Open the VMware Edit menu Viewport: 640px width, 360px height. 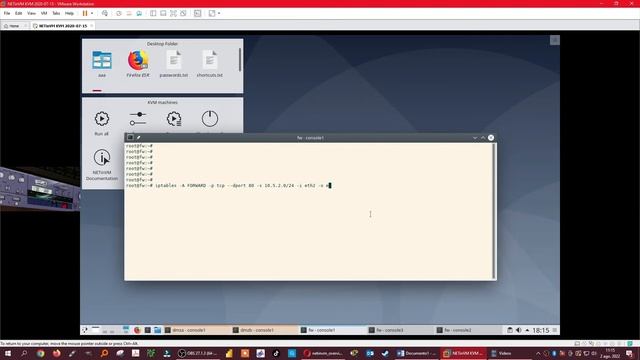pos(19,13)
